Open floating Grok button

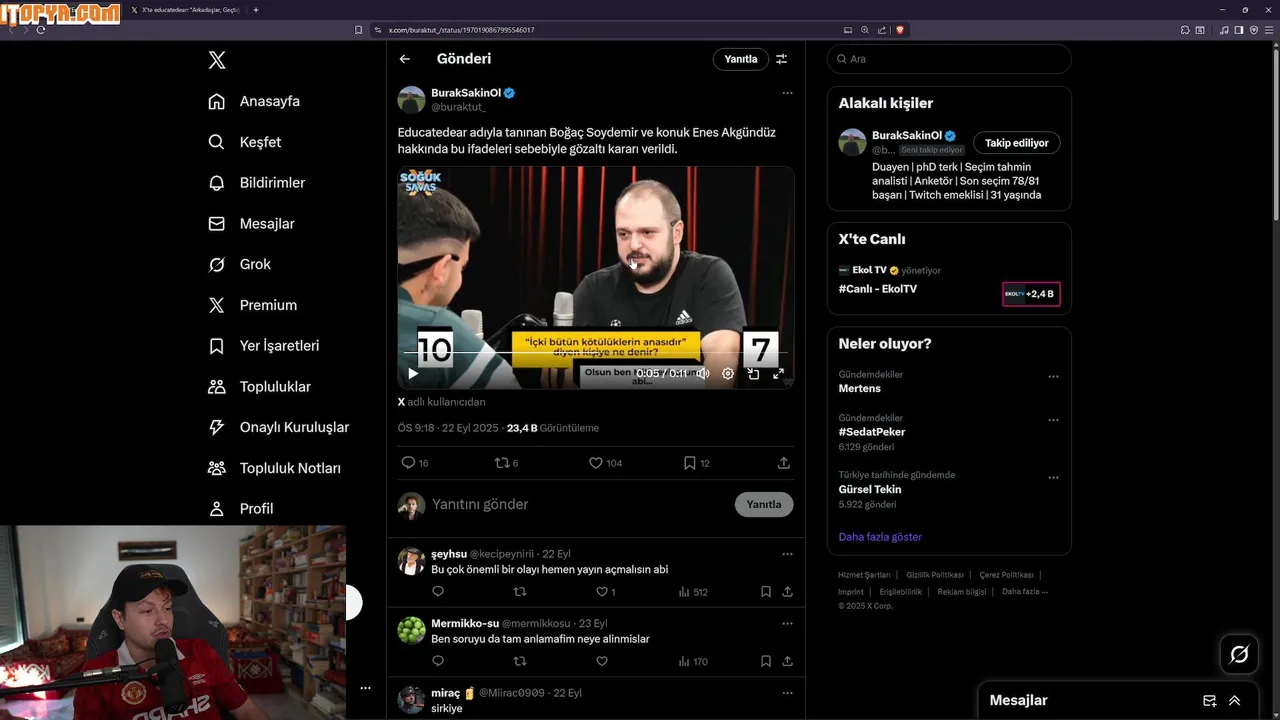[x=1239, y=655]
